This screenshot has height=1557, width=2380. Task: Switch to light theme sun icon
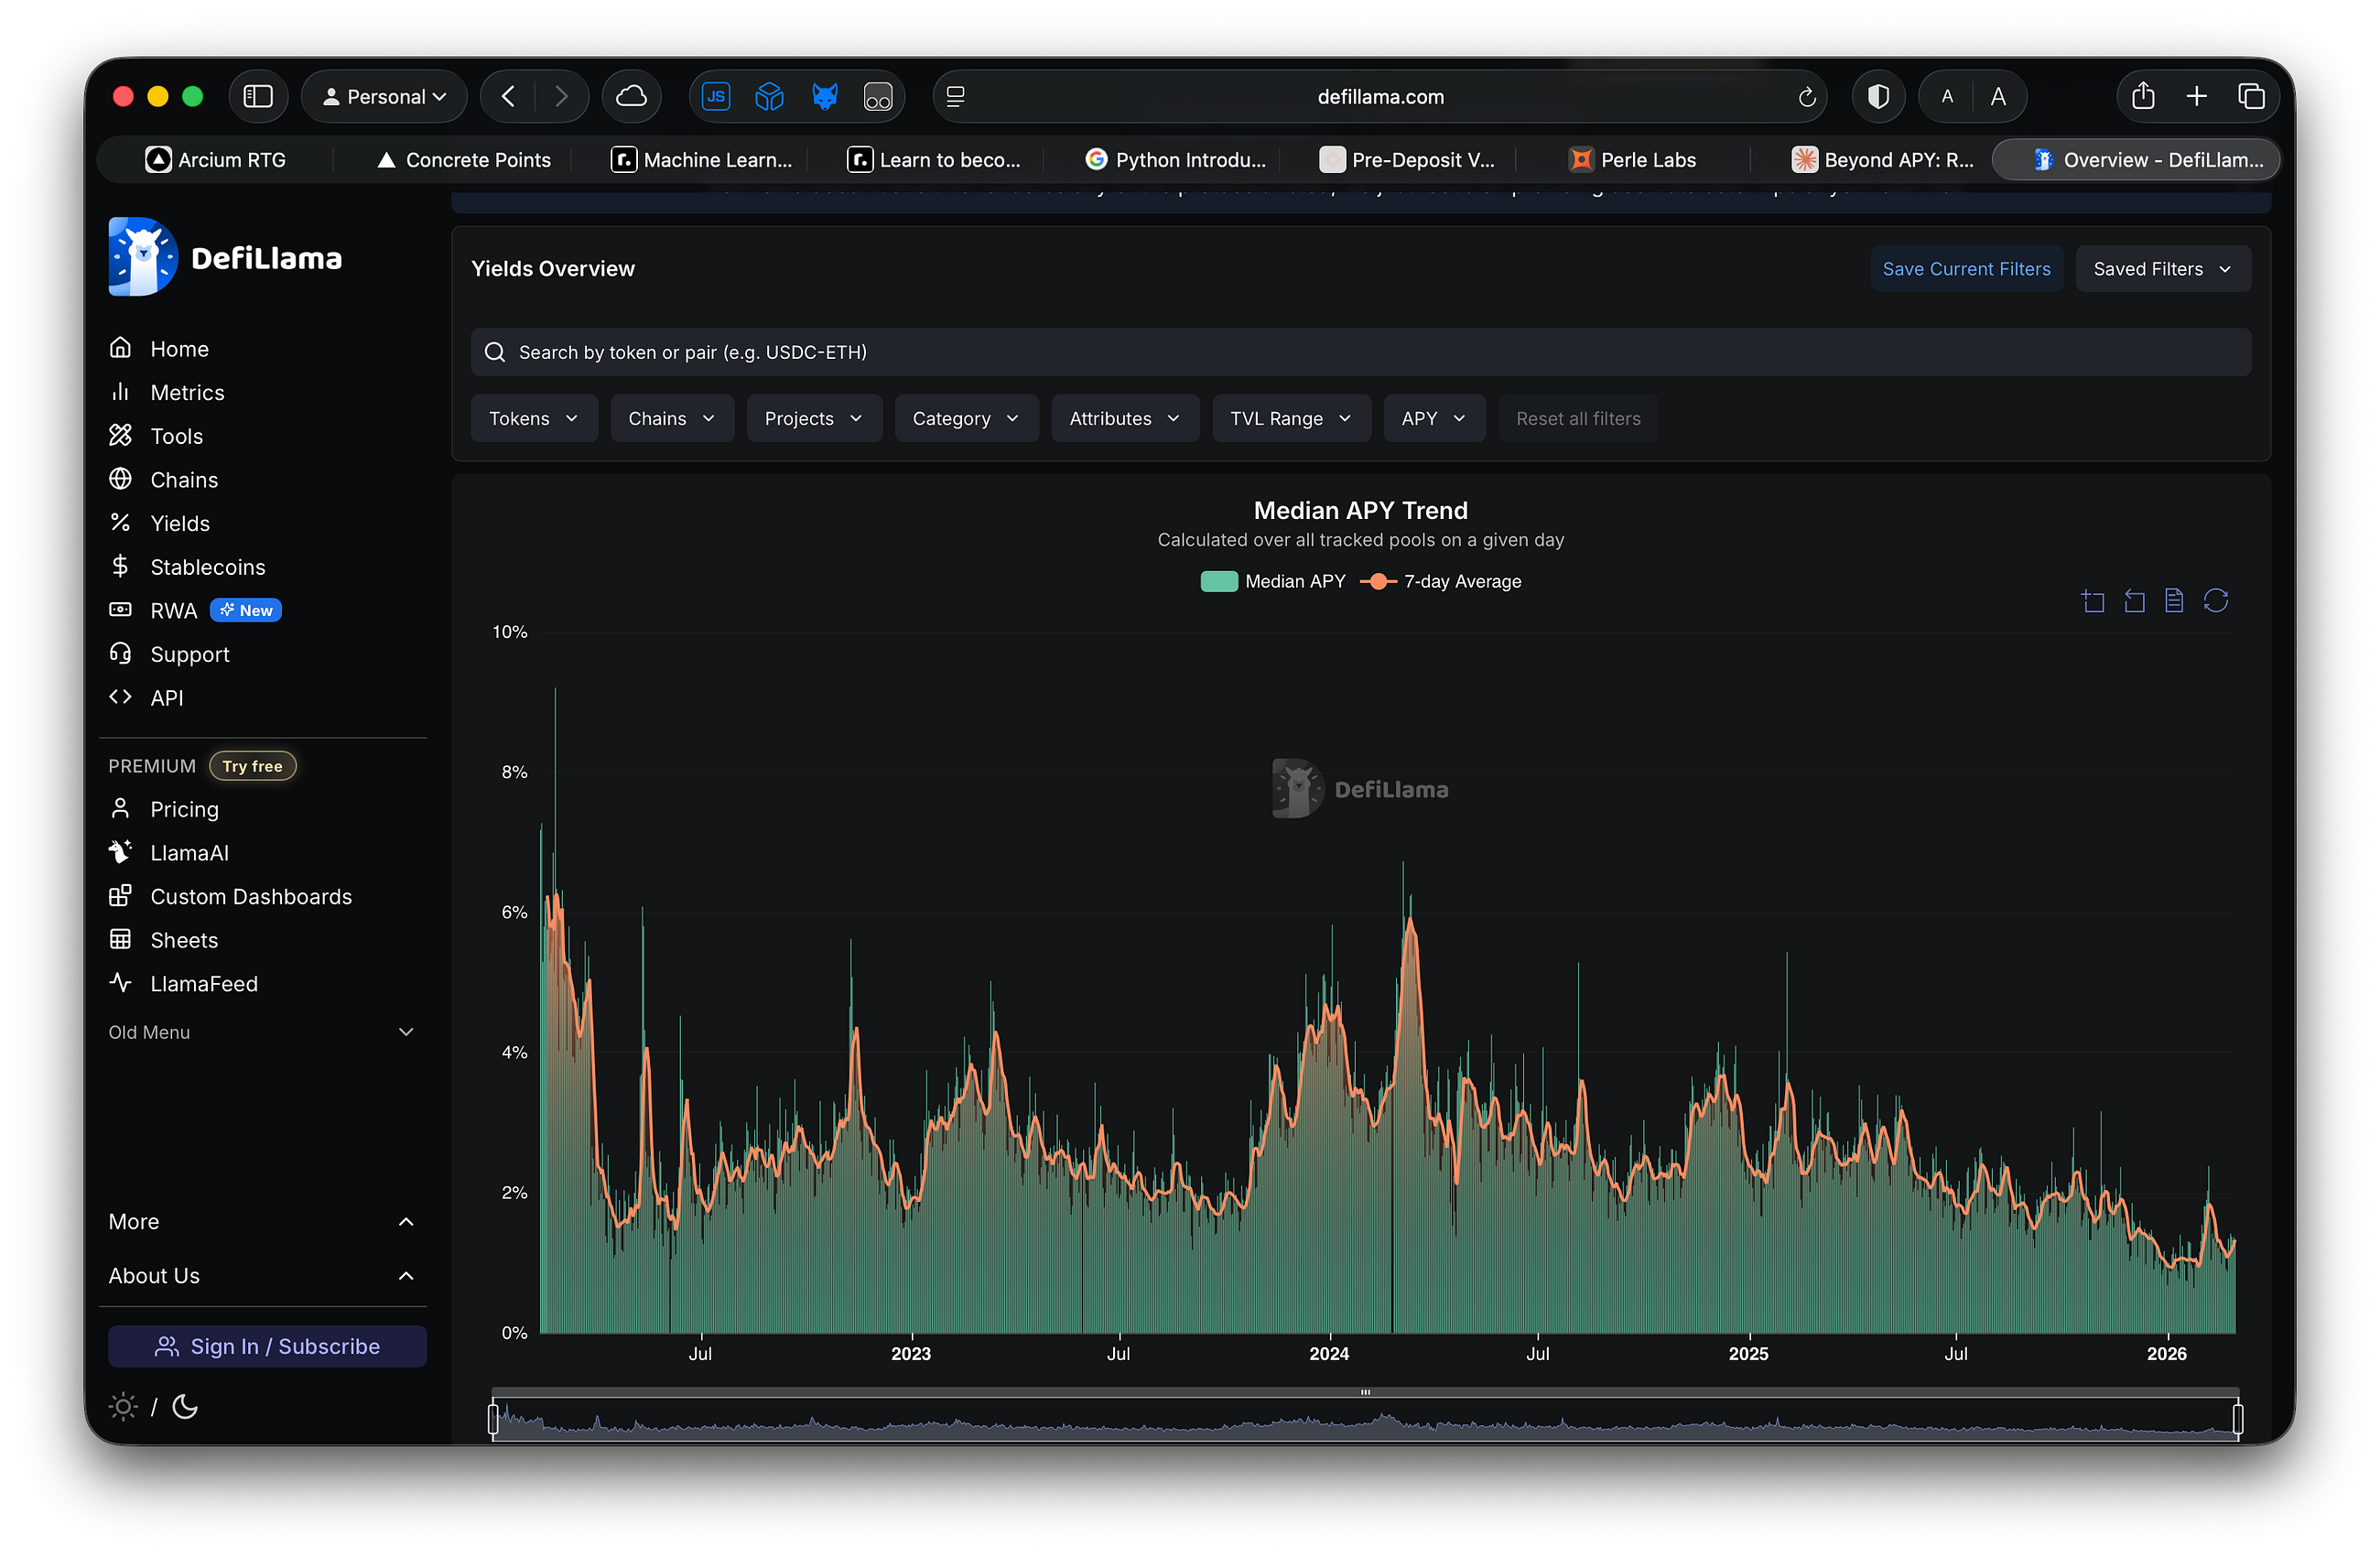click(x=123, y=1407)
